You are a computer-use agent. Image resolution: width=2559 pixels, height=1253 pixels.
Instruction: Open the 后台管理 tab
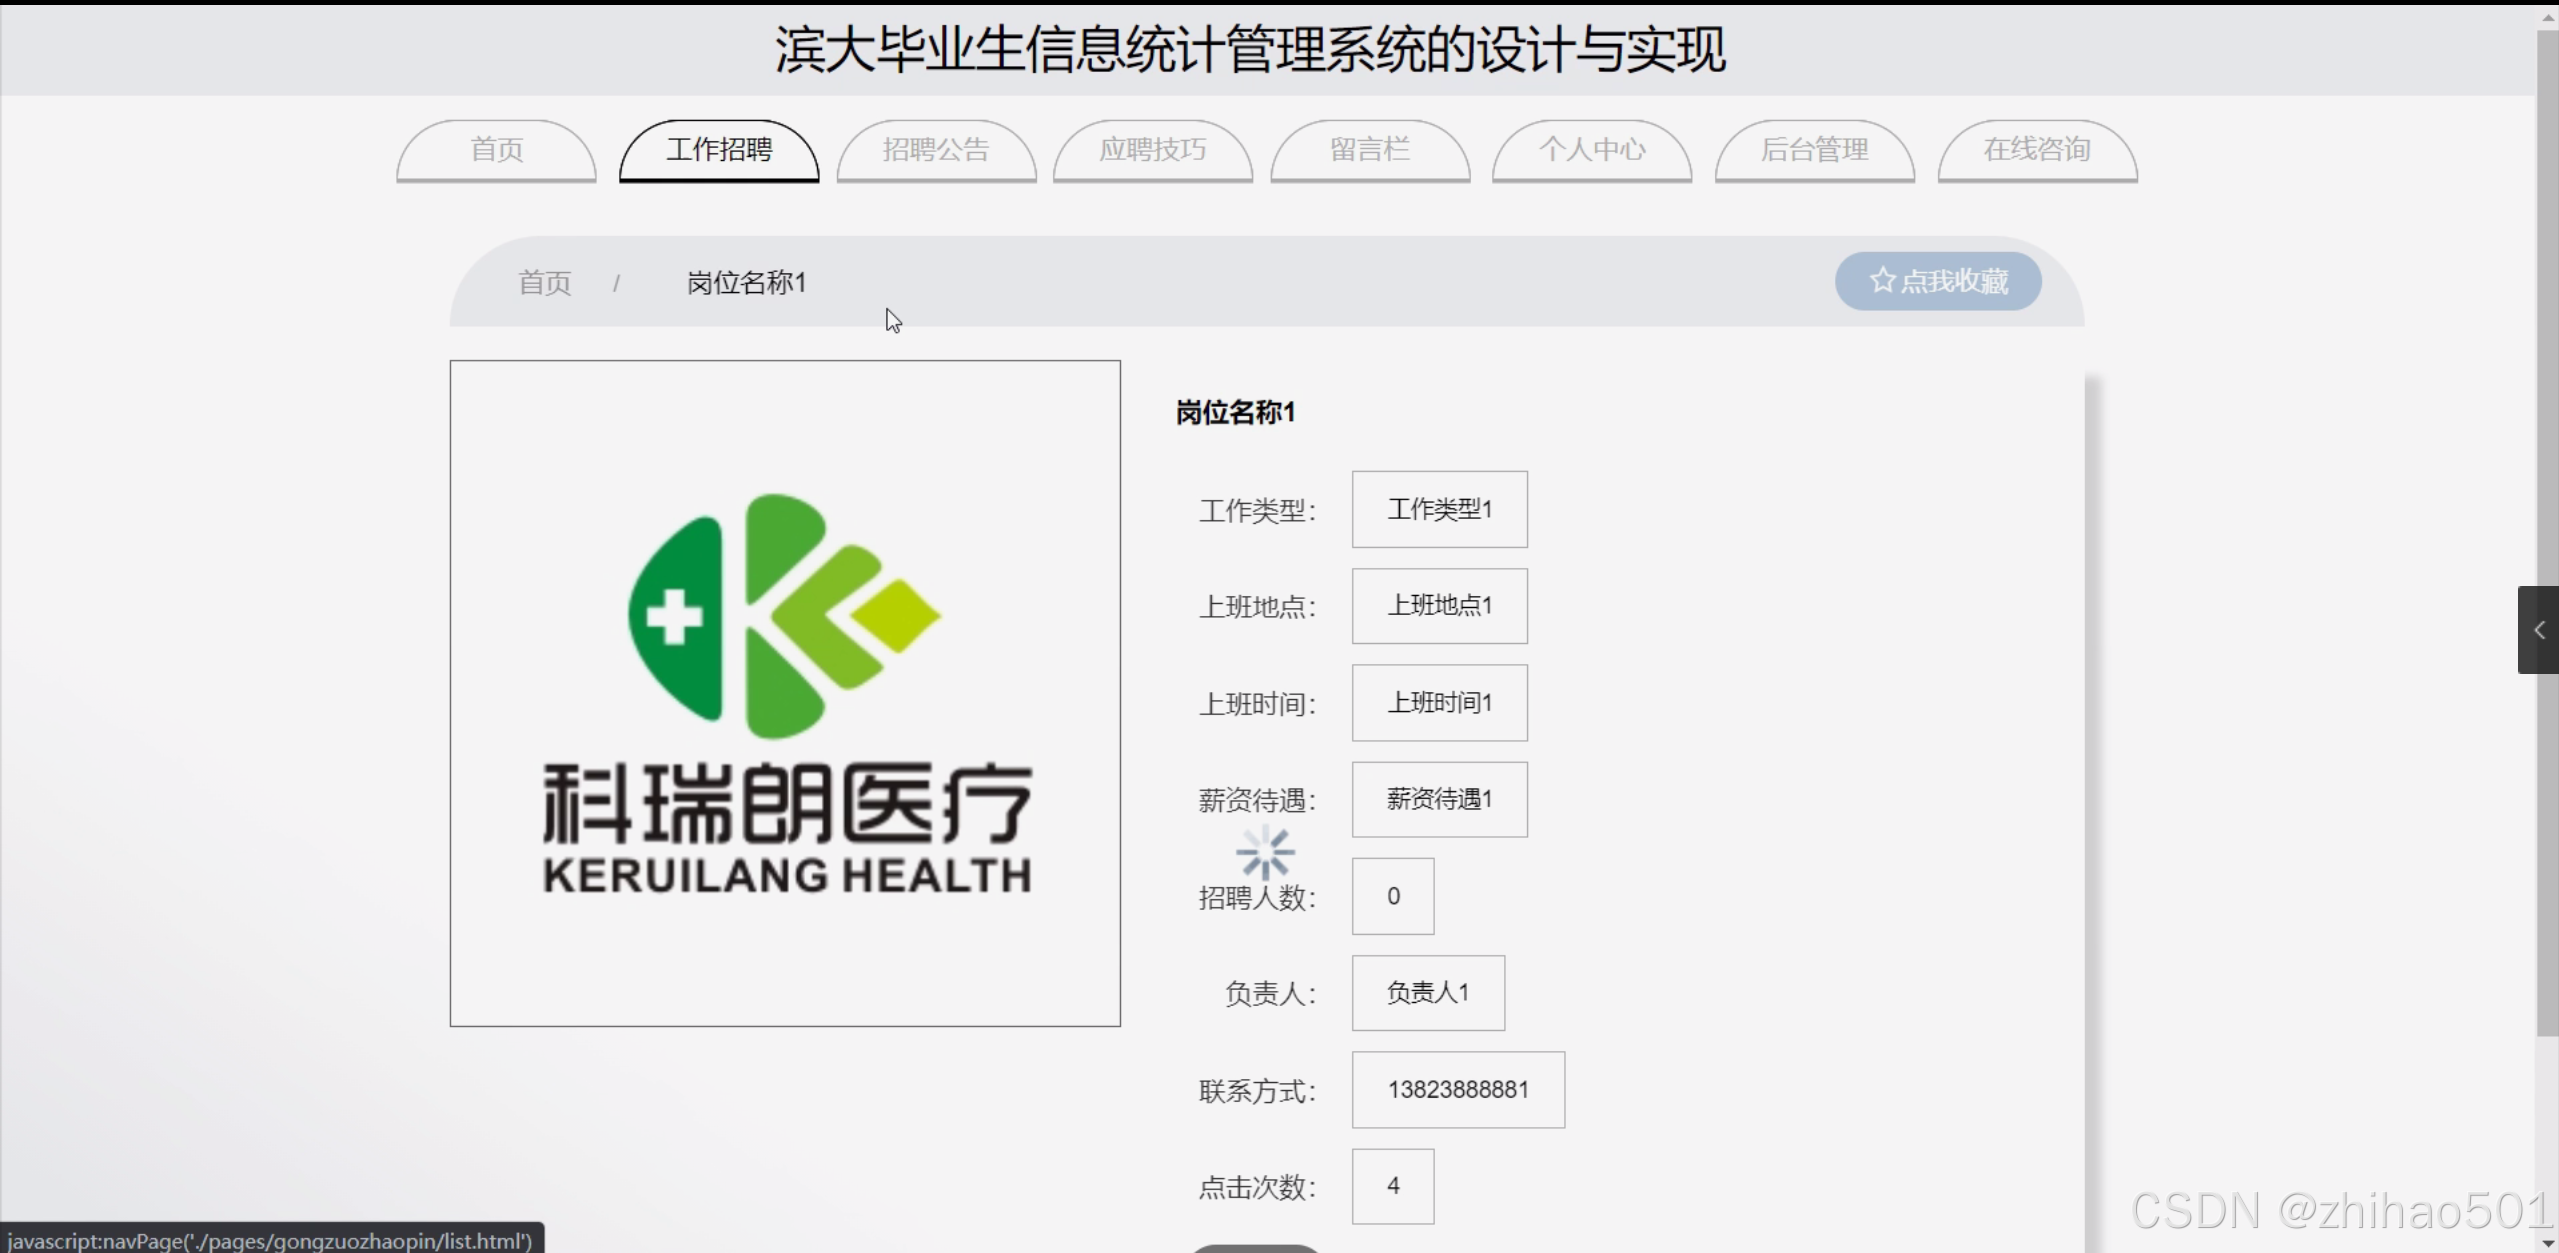1815,151
